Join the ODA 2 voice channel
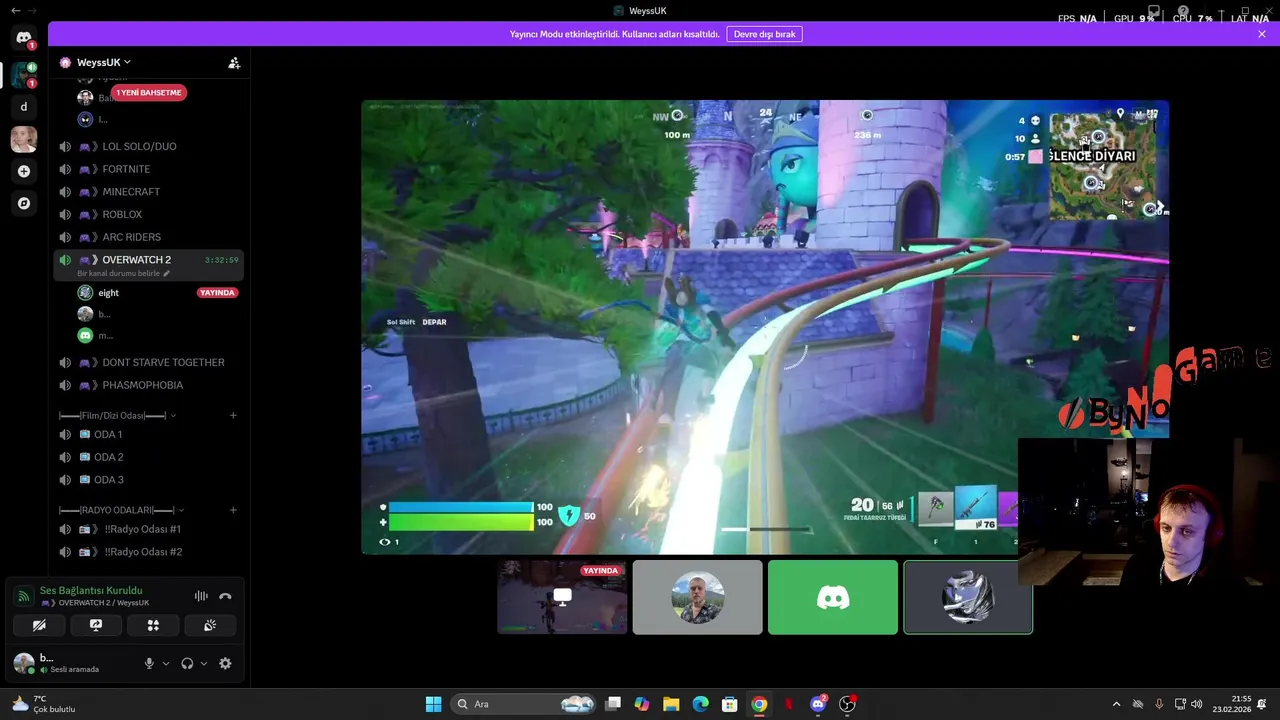1280x720 pixels. pos(148,457)
